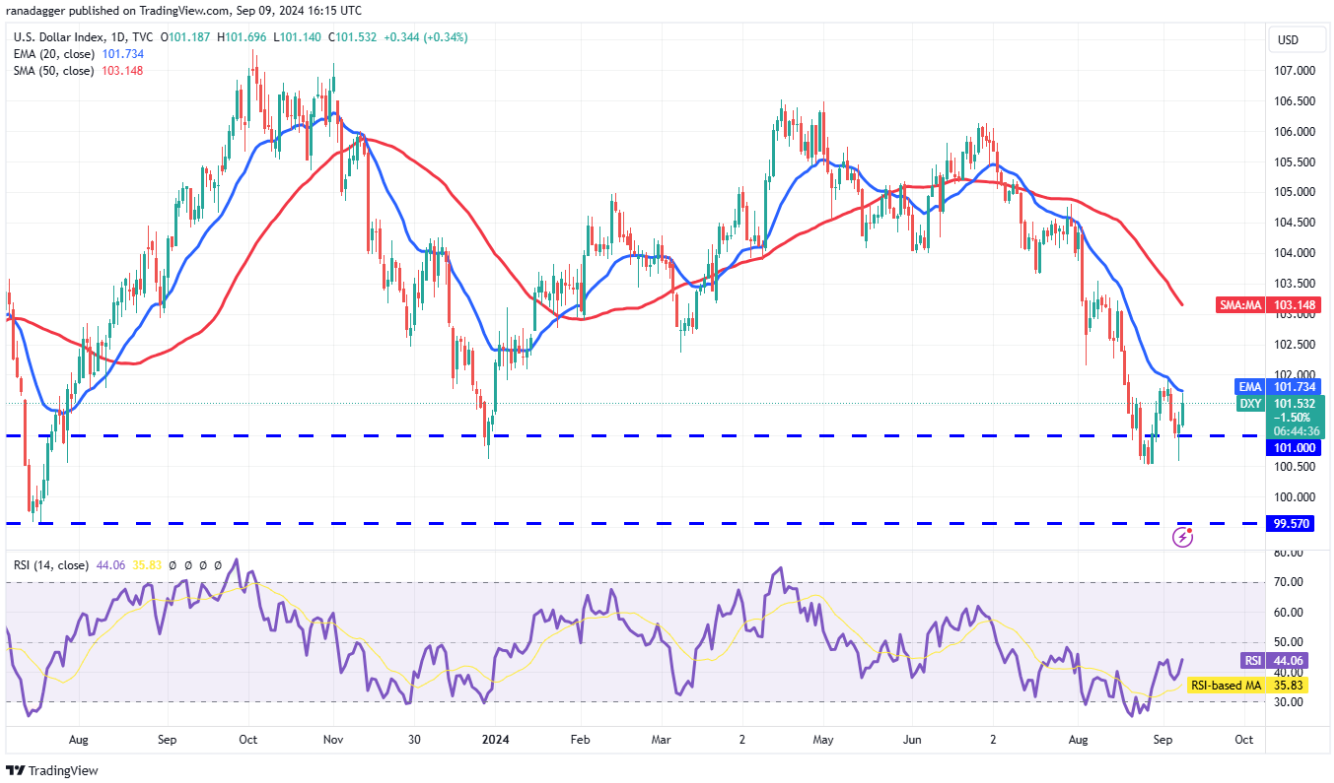Image resolution: width=1334 pixels, height=783 pixels.
Task: Select the RSI (14, close) indicator legend
Action: (x=53, y=565)
